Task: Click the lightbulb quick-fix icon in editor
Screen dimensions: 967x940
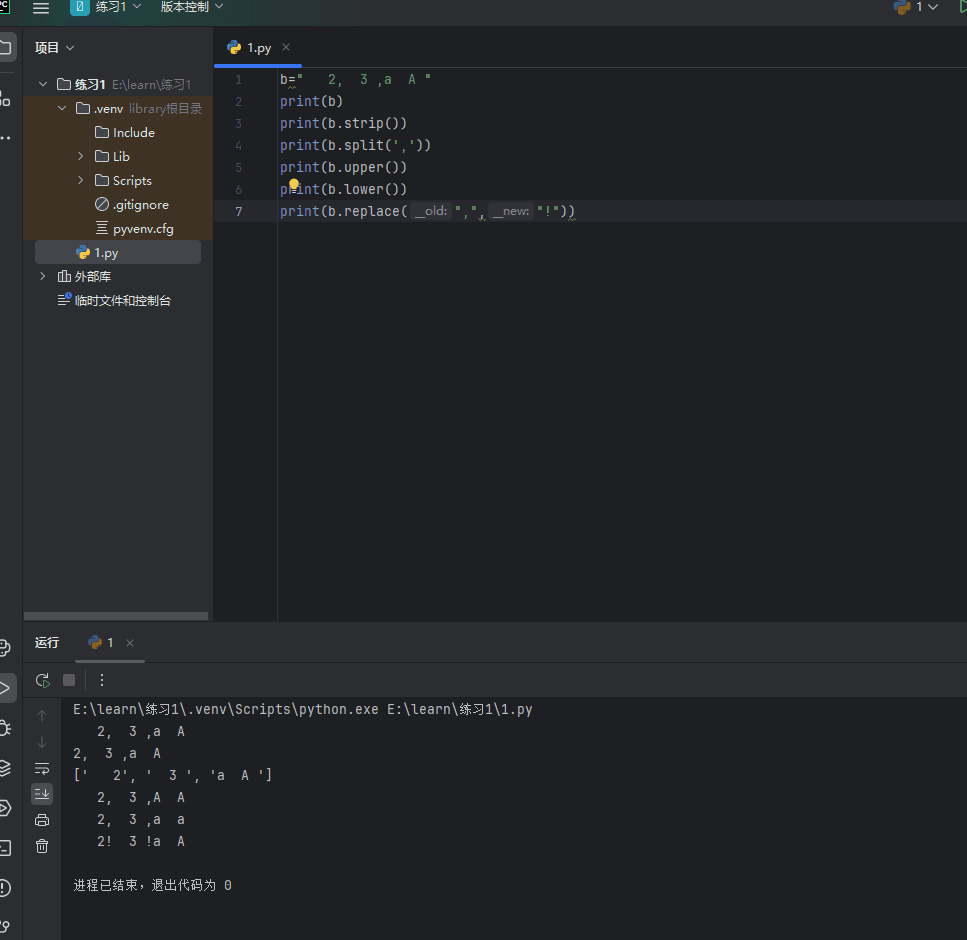Action: point(294,185)
